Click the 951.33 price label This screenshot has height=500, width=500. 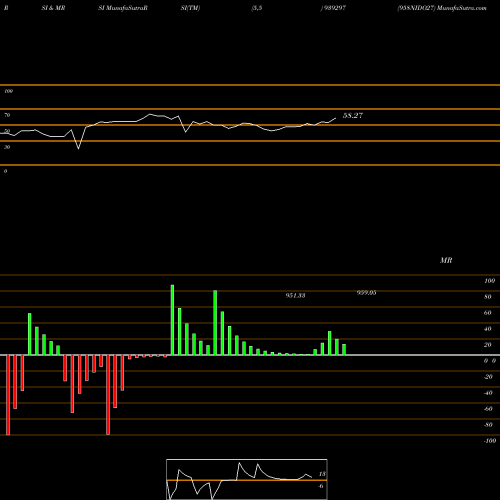click(295, 296)
